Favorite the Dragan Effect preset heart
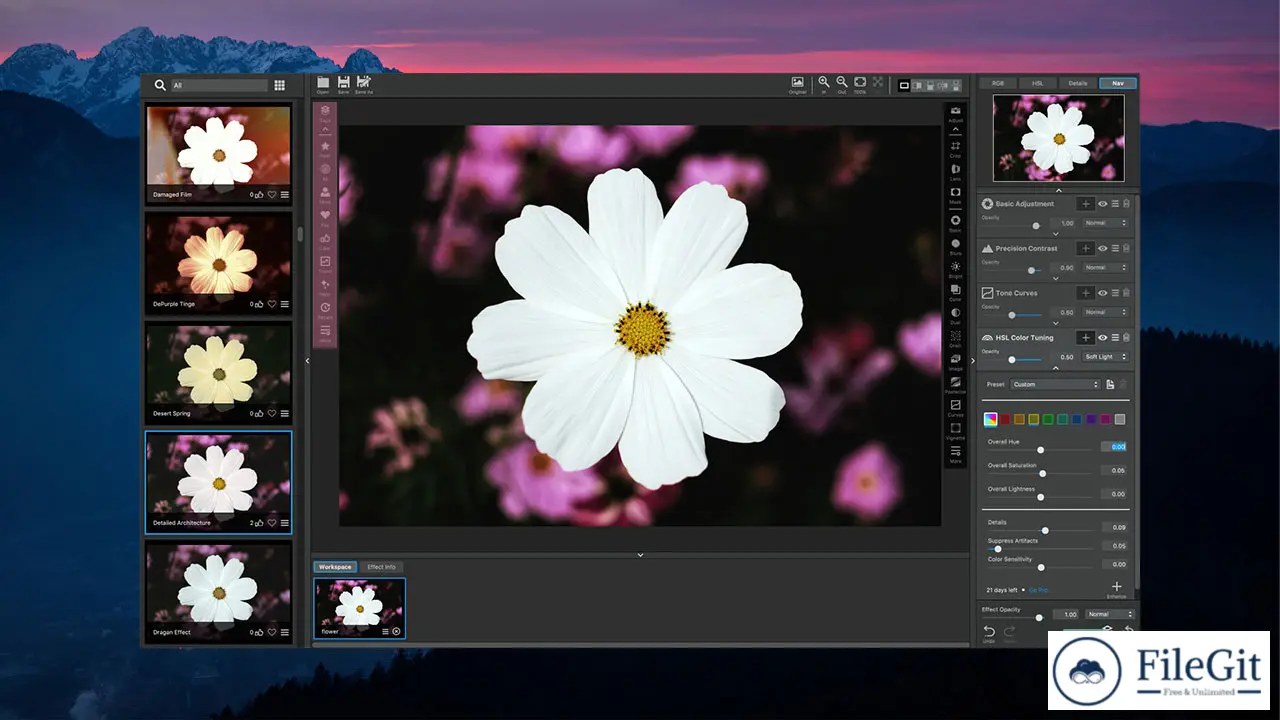Viewport: 1280px width, 720px height. click(272, 632)
